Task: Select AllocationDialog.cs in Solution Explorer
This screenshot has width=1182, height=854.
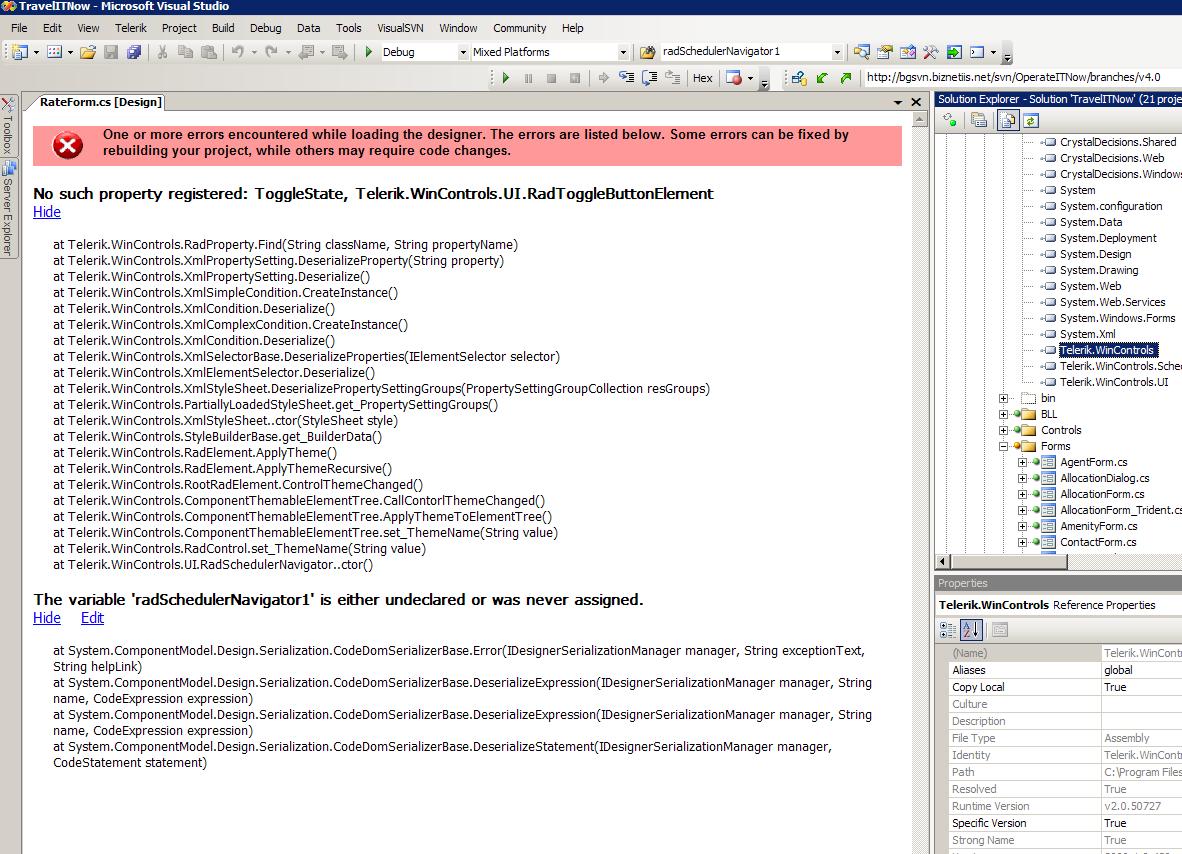Action: coord(1104,478)
